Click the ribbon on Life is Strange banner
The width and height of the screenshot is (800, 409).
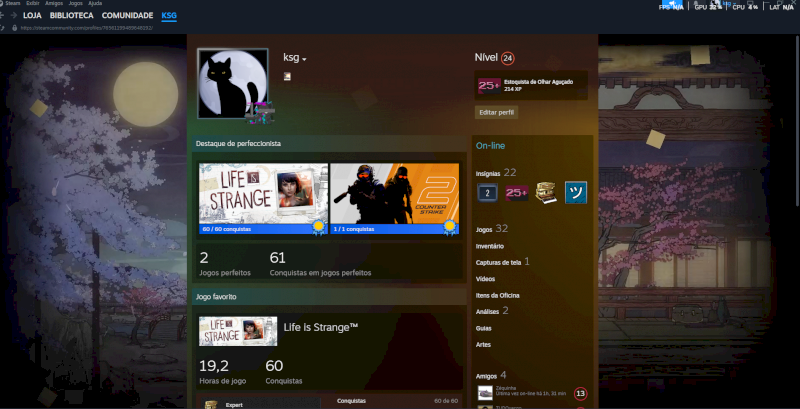coord(319,227)
